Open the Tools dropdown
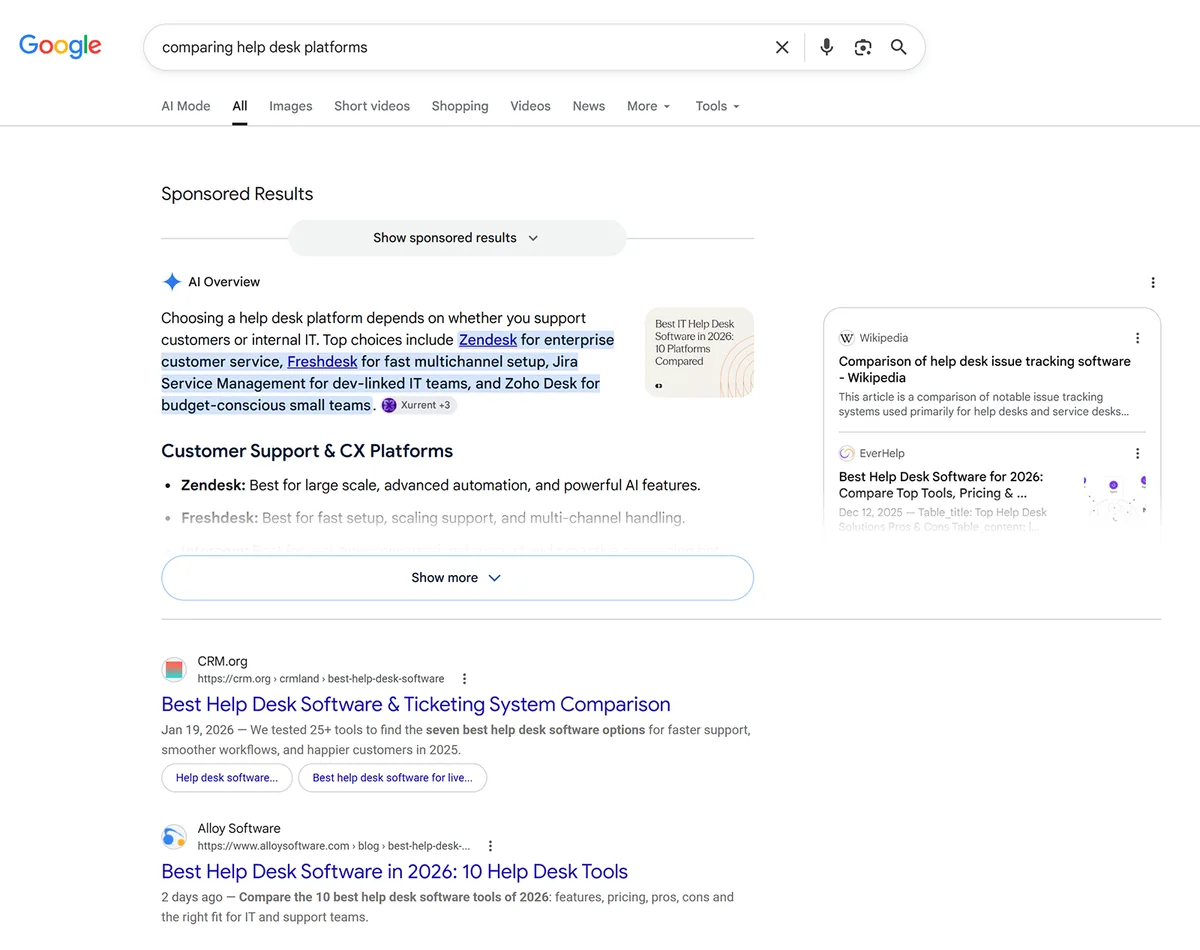 click(718, 106)
